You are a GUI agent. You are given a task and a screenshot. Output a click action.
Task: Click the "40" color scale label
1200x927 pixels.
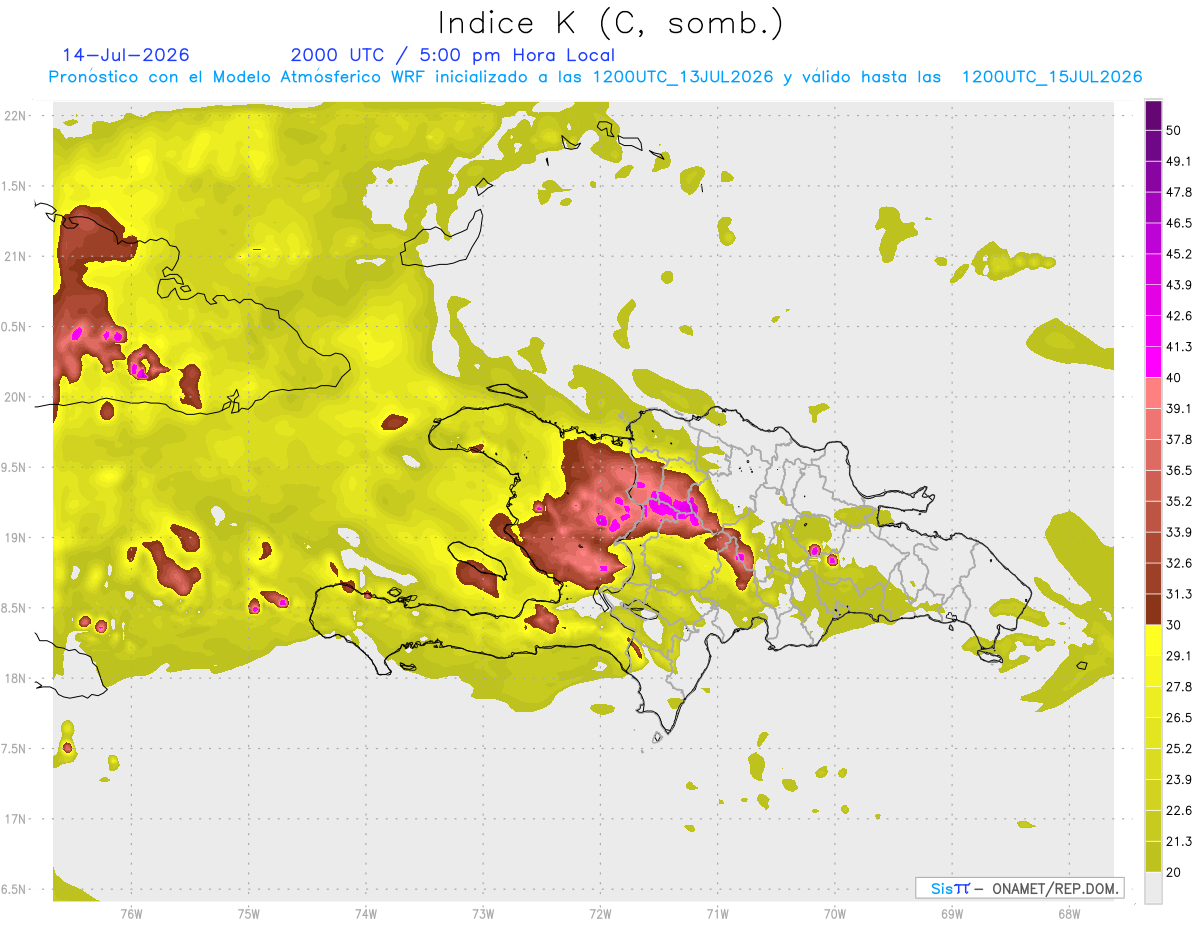click(1173, 378)
